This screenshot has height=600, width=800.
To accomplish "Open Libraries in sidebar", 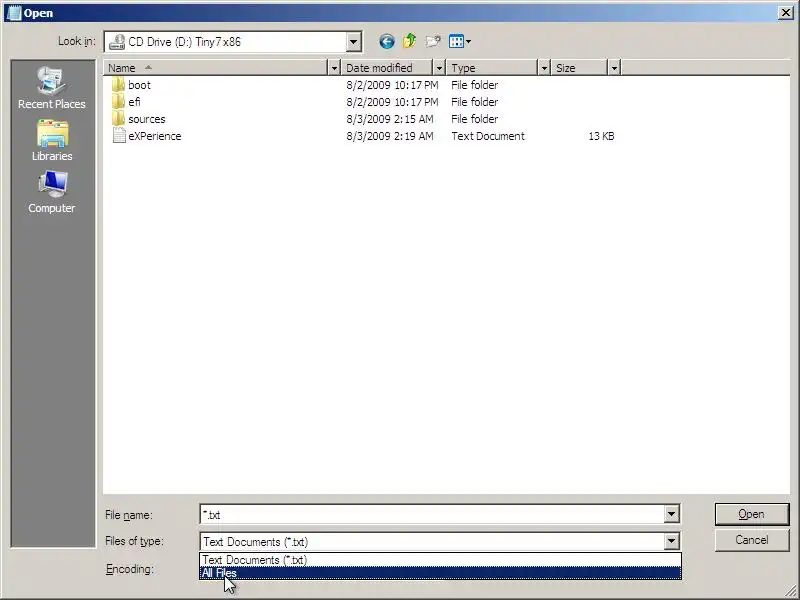I will click(52, 141).
